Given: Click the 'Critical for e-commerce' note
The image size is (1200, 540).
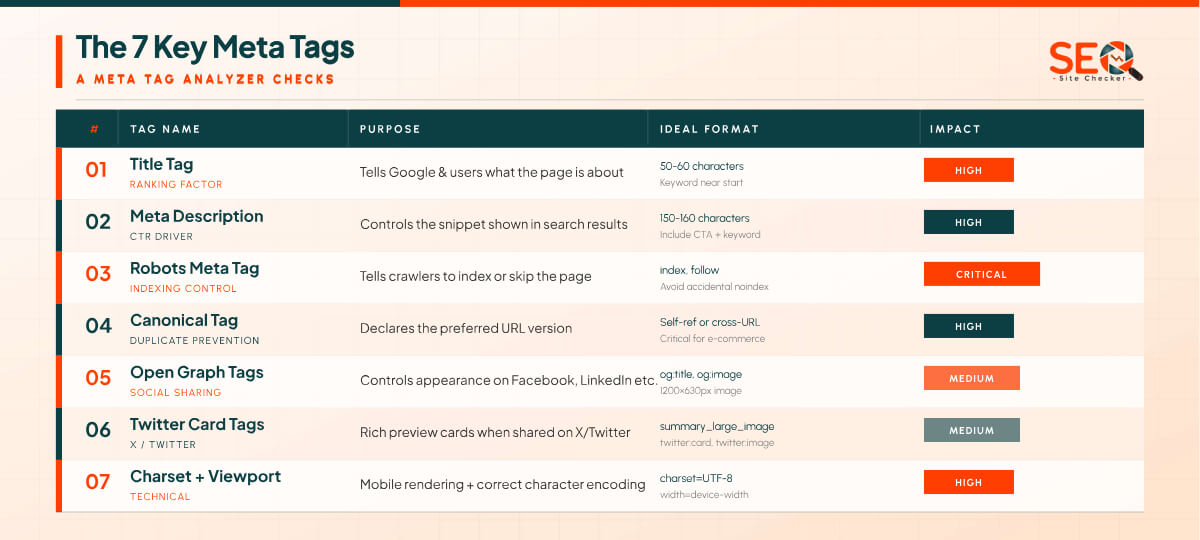Looking at the screenshot, I should [x=713, y=339].
